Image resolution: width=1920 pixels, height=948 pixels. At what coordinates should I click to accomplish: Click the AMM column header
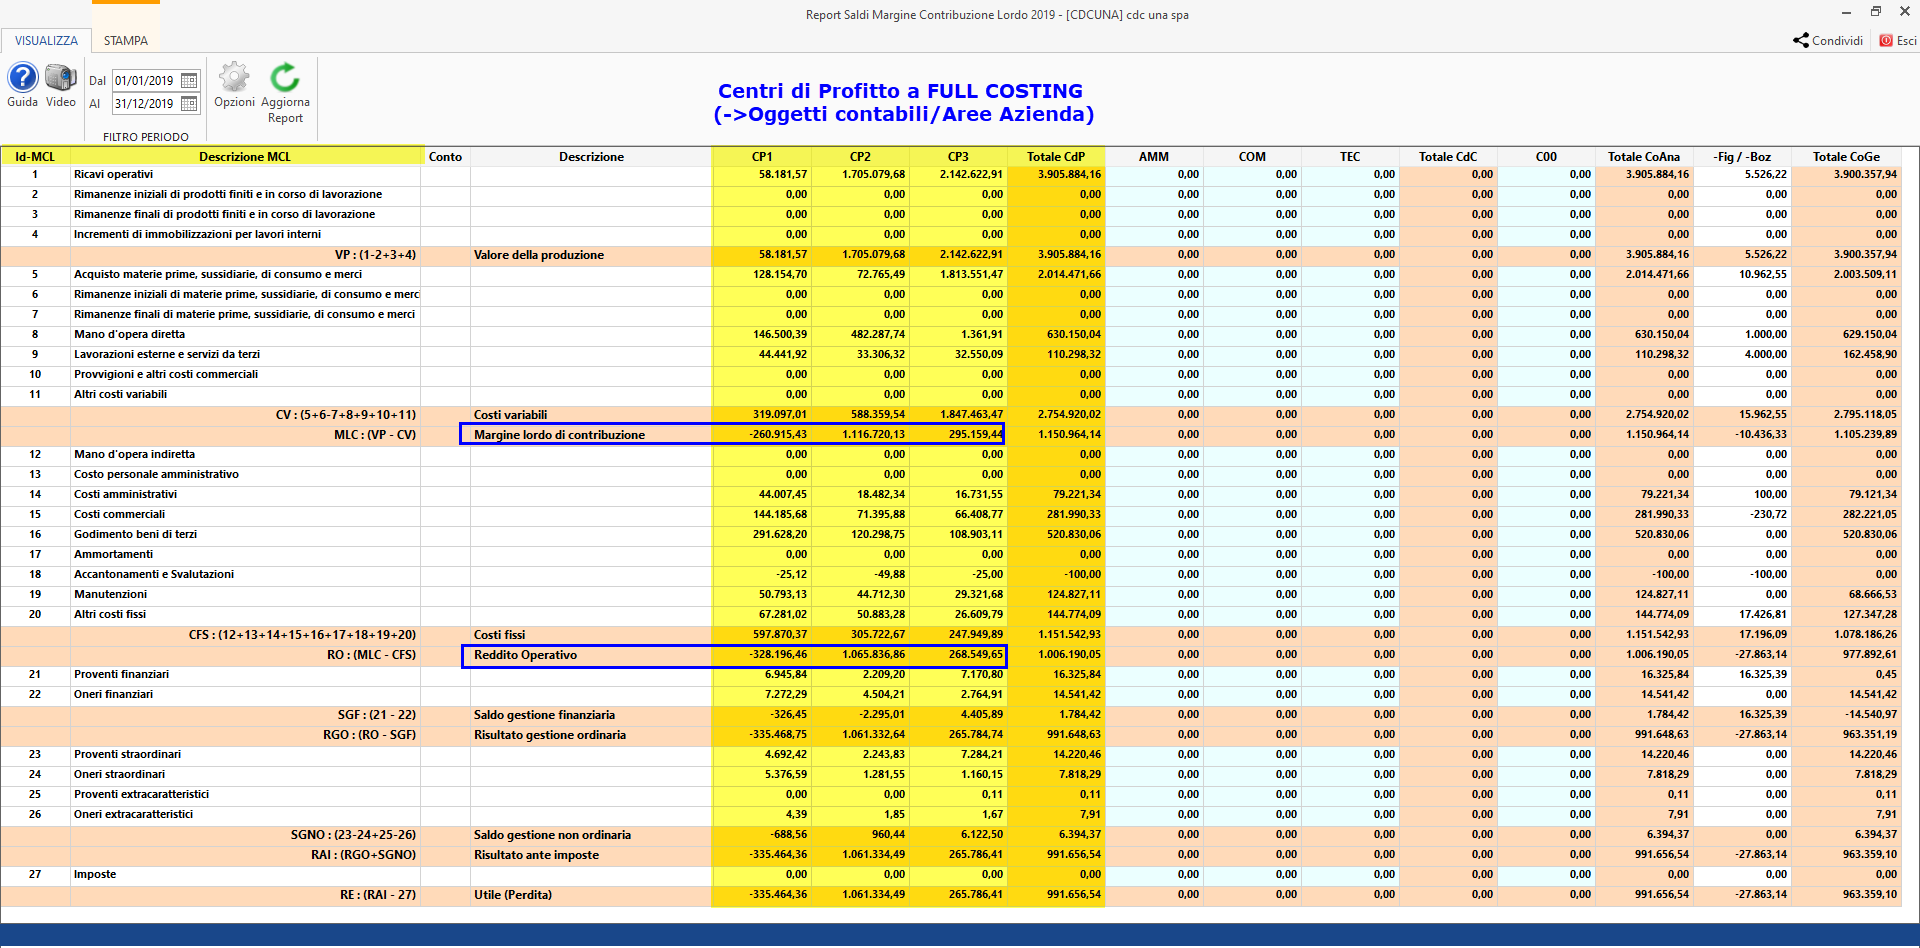[x=1154, y=157]
